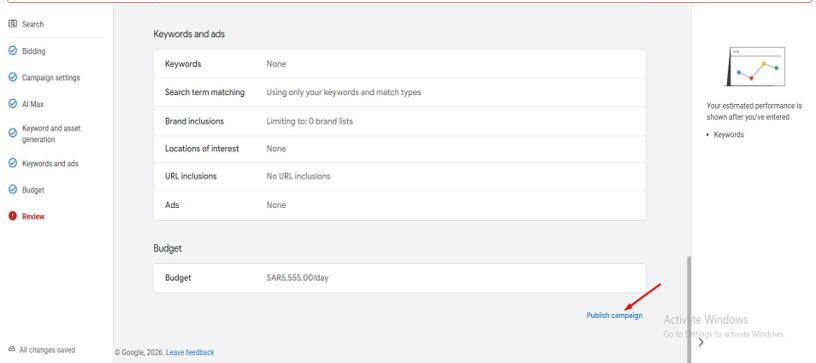Open the Campaign settings step

51,77
